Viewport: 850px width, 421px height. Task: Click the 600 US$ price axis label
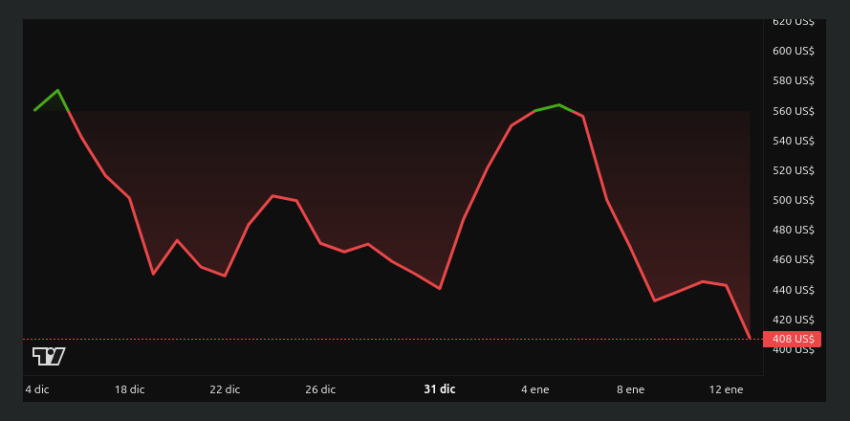(794, 51)
